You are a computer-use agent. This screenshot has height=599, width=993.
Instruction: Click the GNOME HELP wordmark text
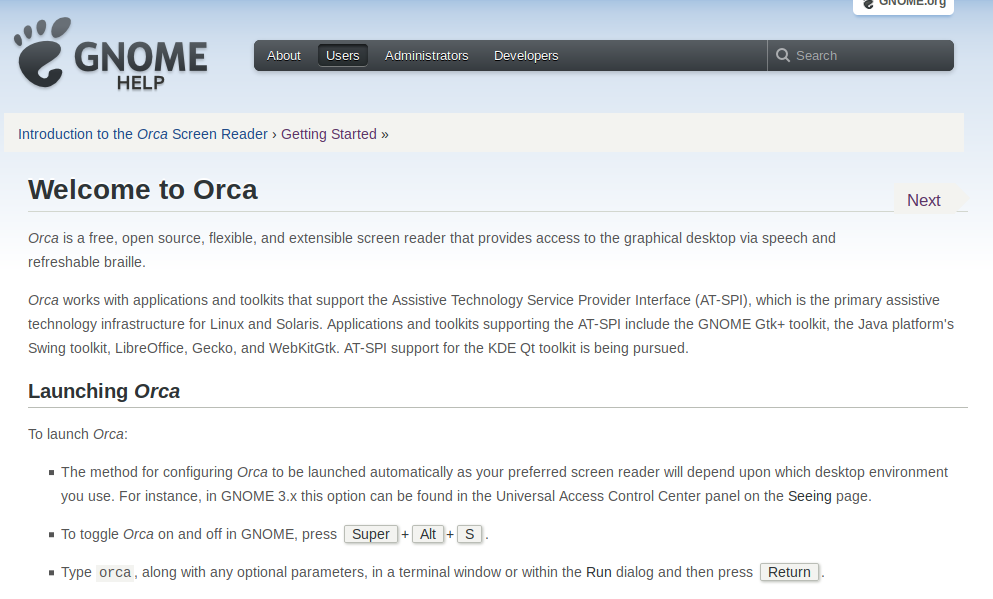pos(141,65)
